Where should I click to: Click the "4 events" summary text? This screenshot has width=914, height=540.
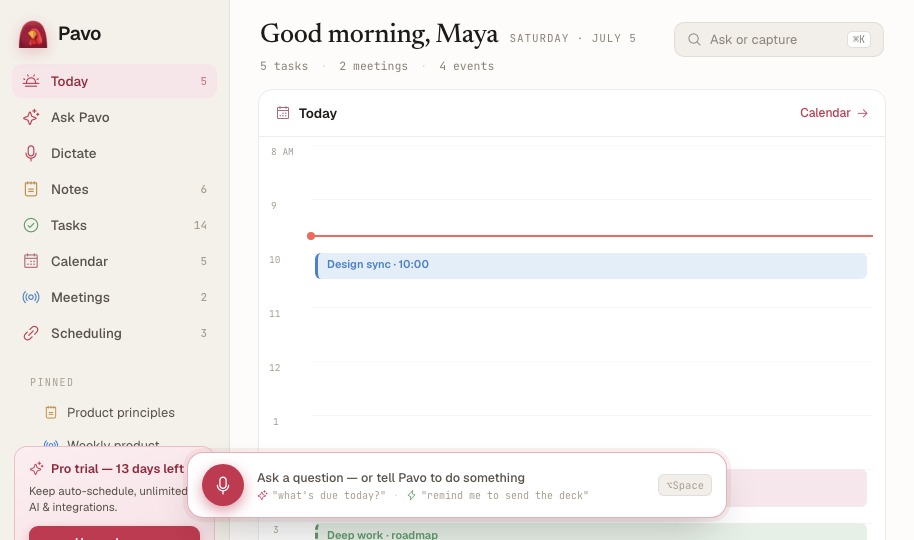[x=466, y=66]
